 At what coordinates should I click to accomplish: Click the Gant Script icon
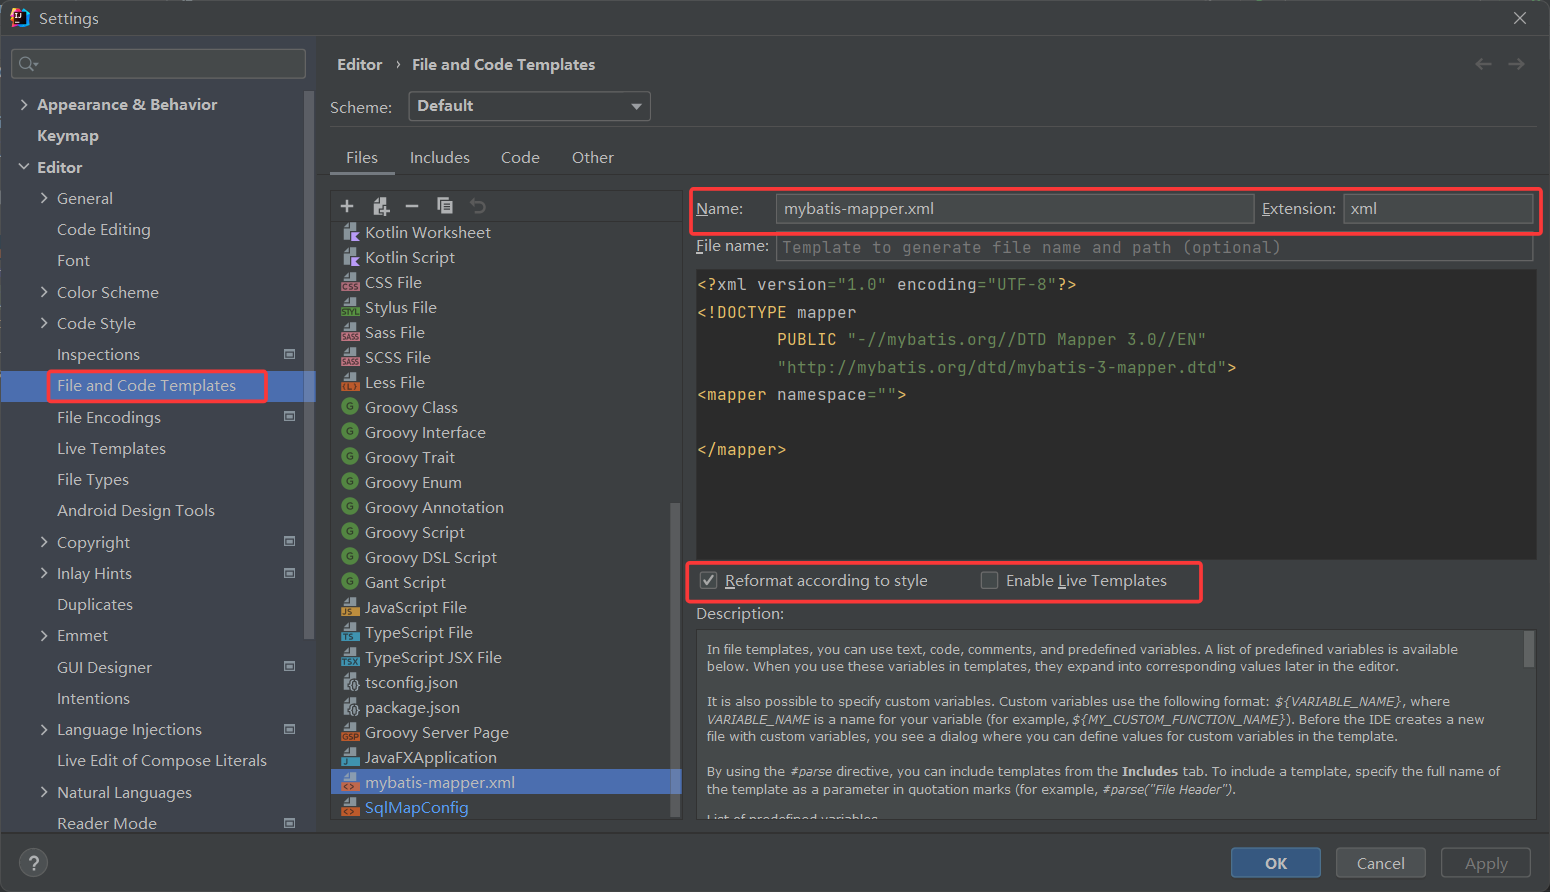tap(350, 582)
